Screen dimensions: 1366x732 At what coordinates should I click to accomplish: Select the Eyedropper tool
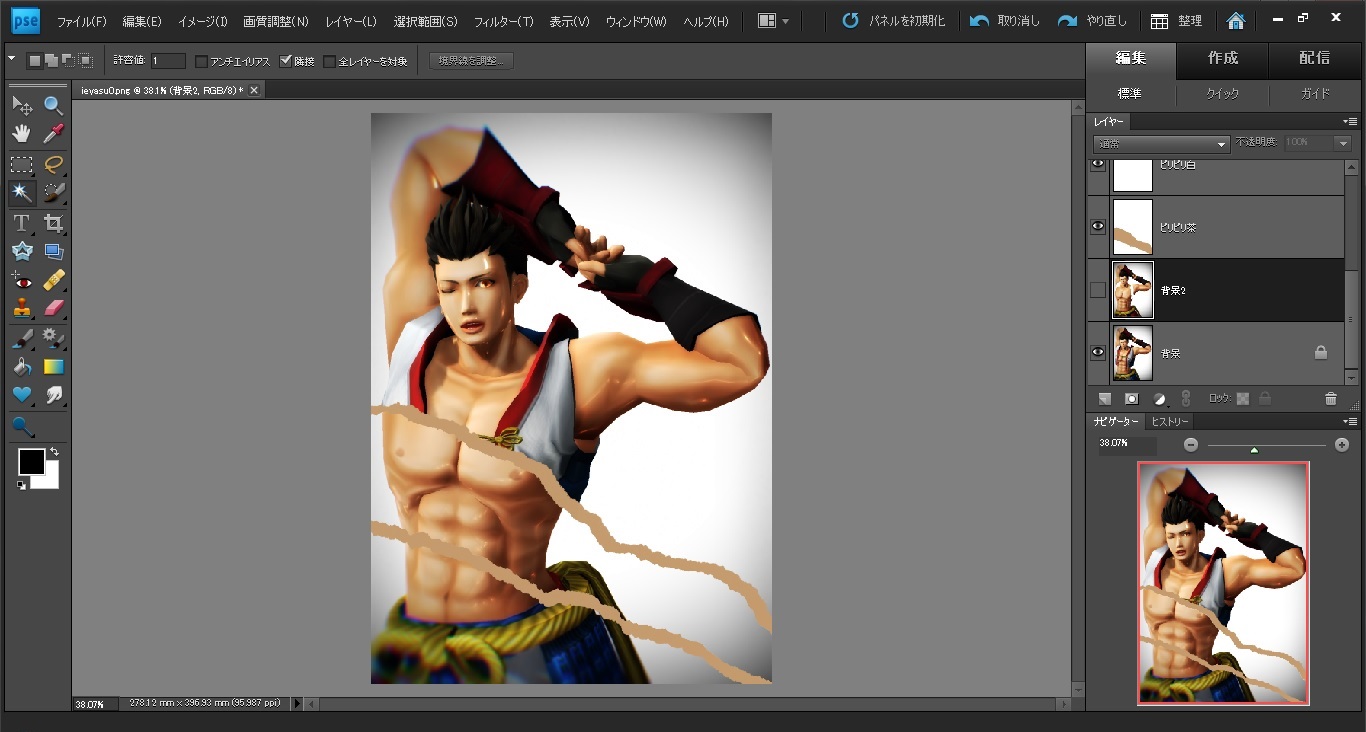pyautogui.click(x=54, y=134)
